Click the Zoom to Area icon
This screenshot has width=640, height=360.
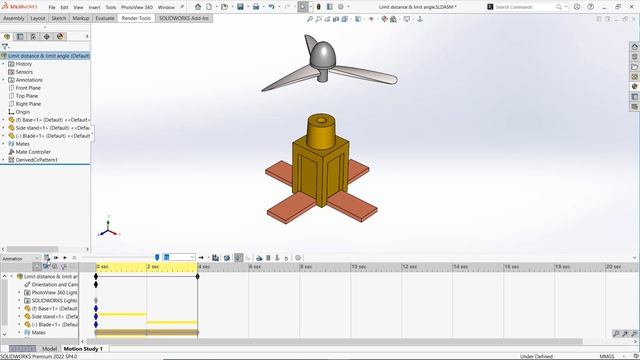[318, 19]
